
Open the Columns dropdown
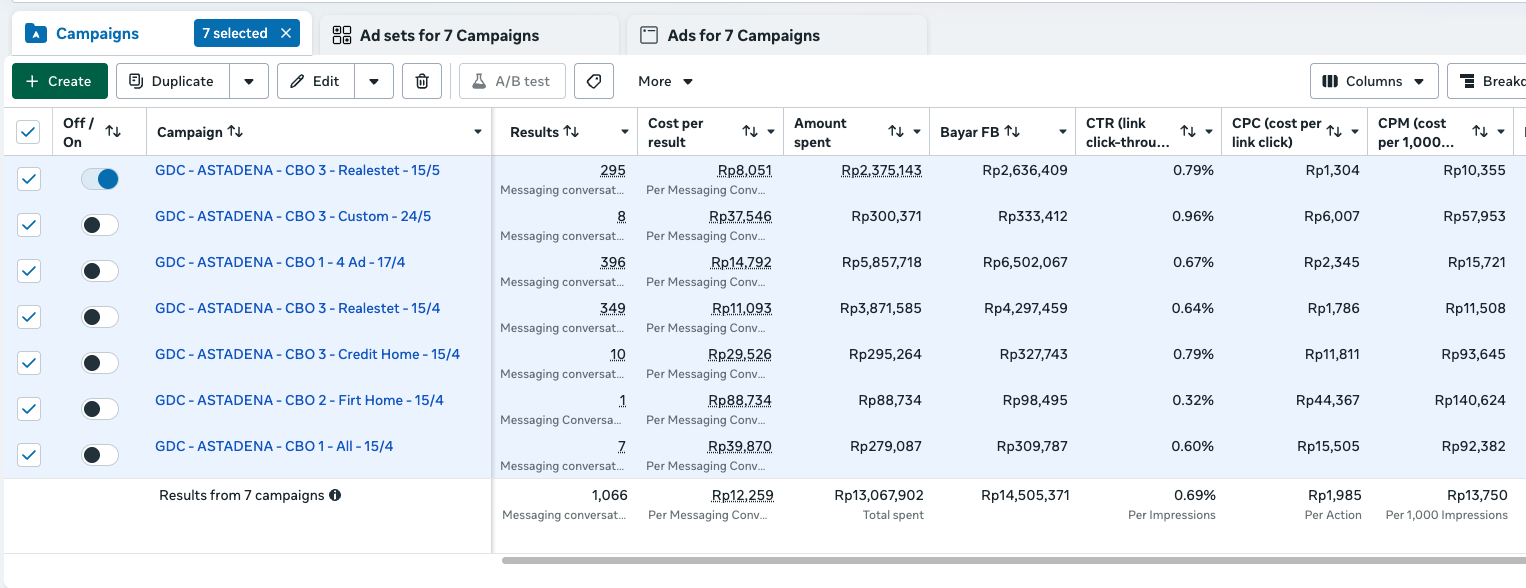1374,81
